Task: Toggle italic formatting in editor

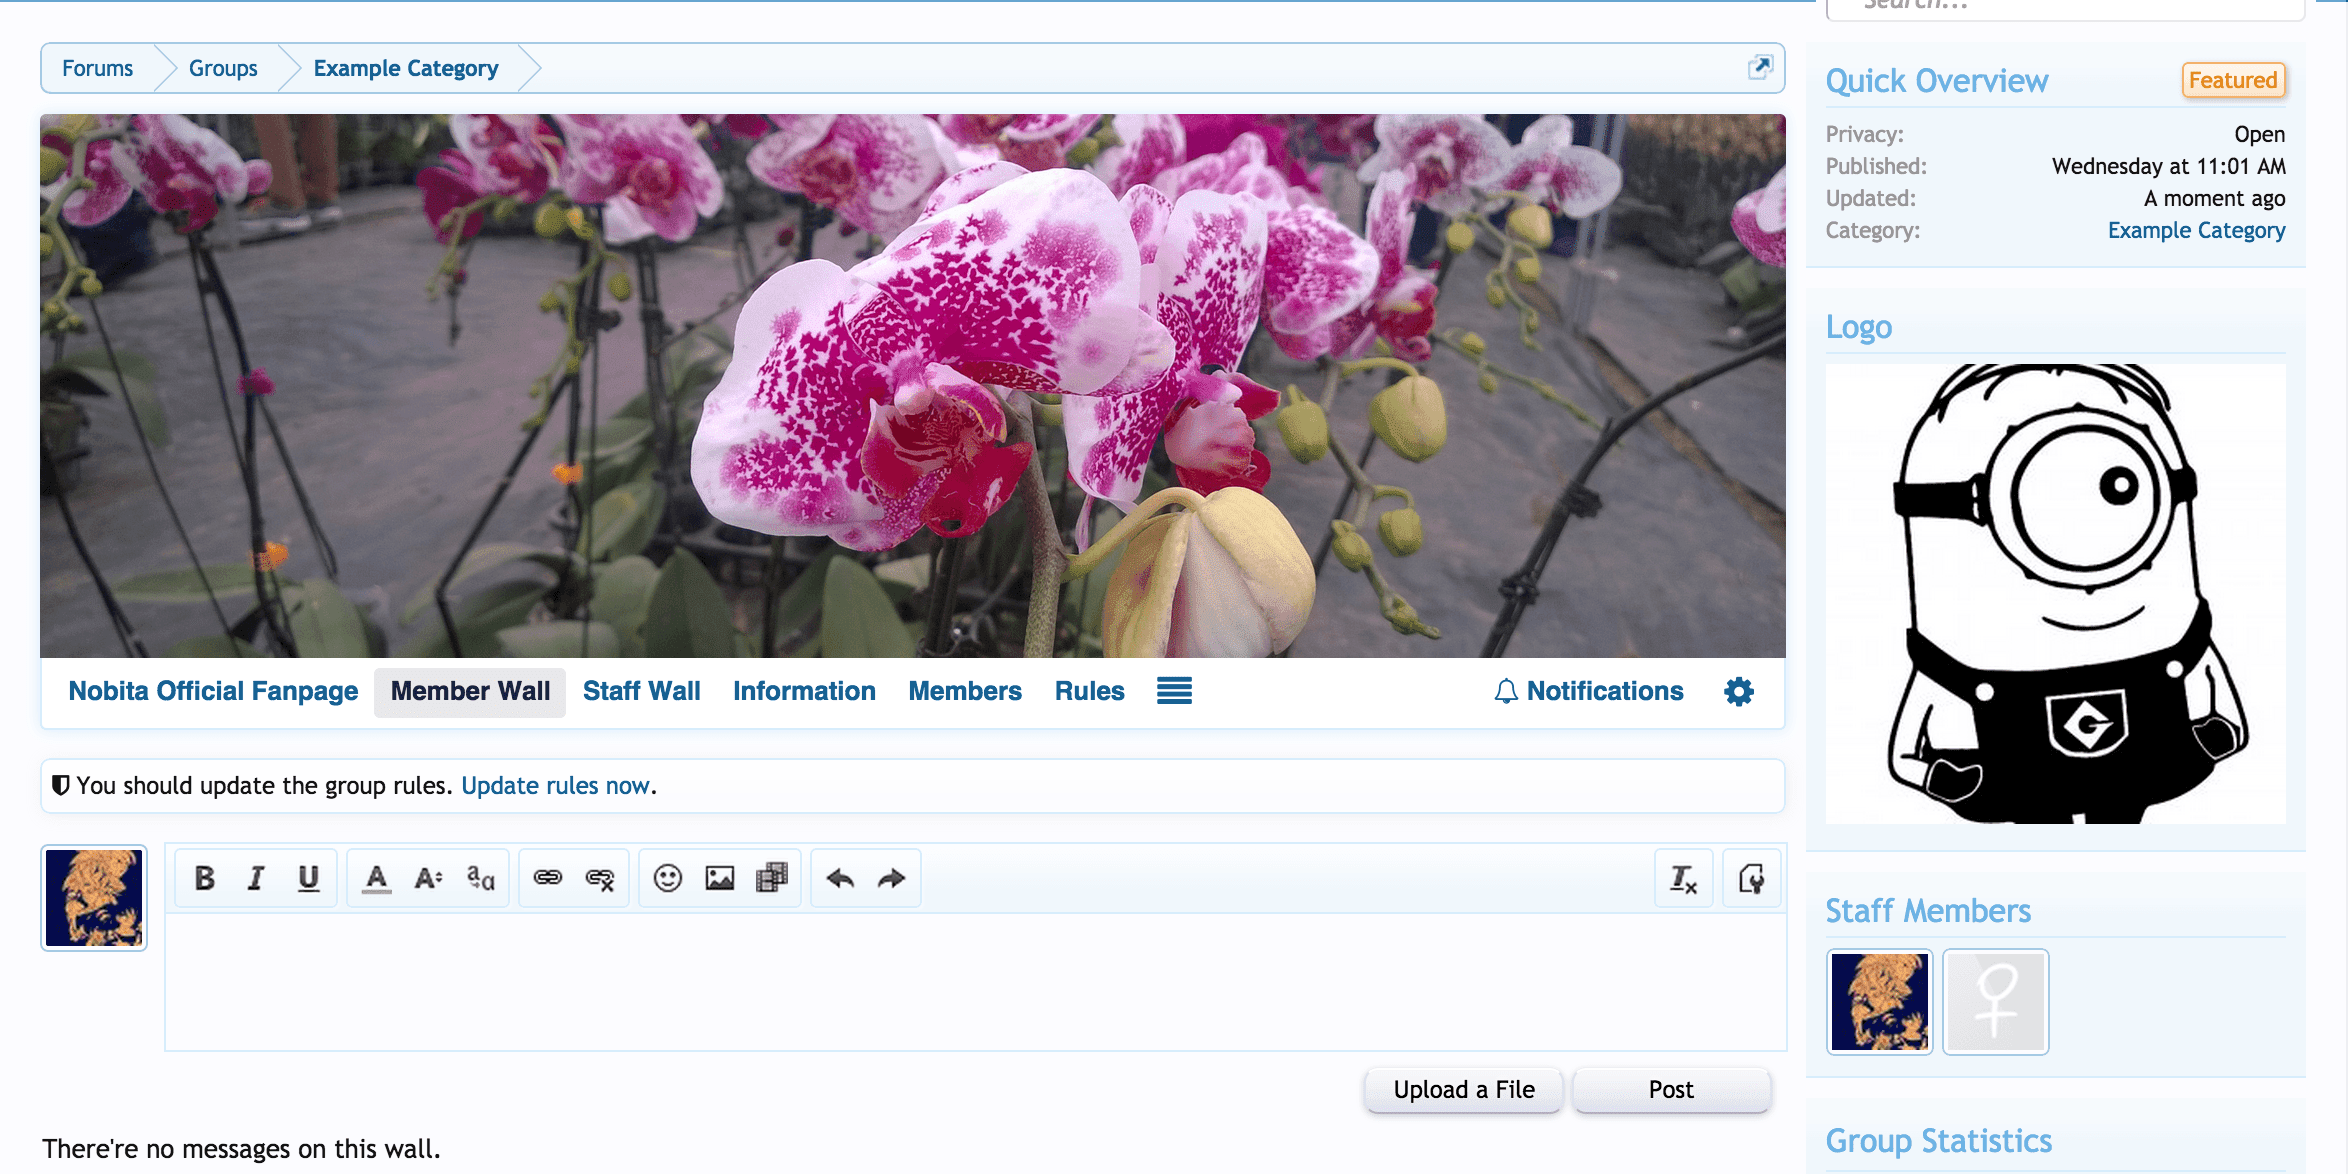Action: coord(256,878)
